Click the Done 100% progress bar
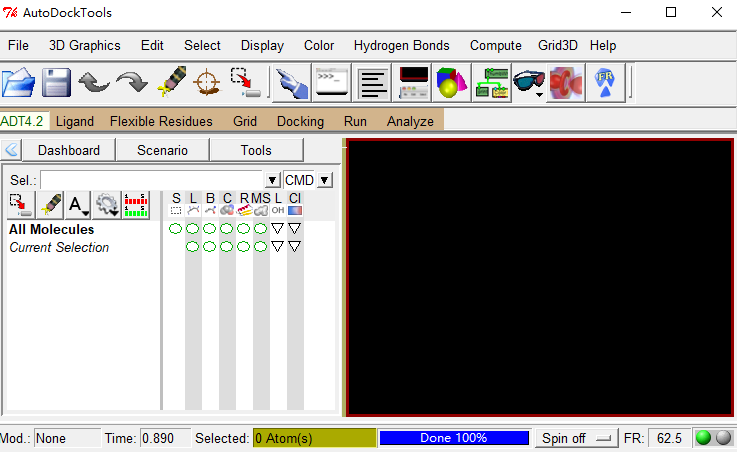The width and height of the screenshot is (737, 453). 453,438
